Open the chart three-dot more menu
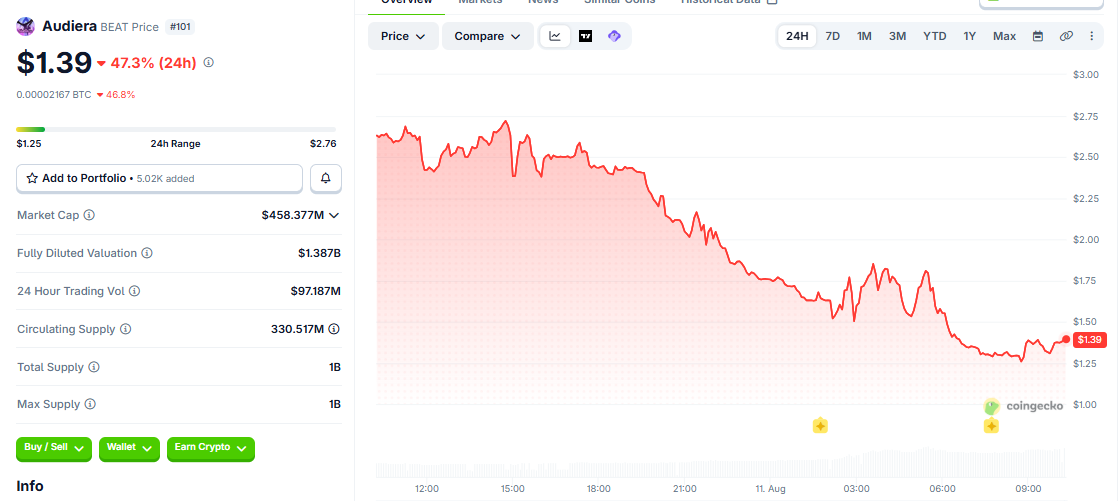This screenshot has height=501, width=1120. pyautogui.click(x=1091, y=36)
